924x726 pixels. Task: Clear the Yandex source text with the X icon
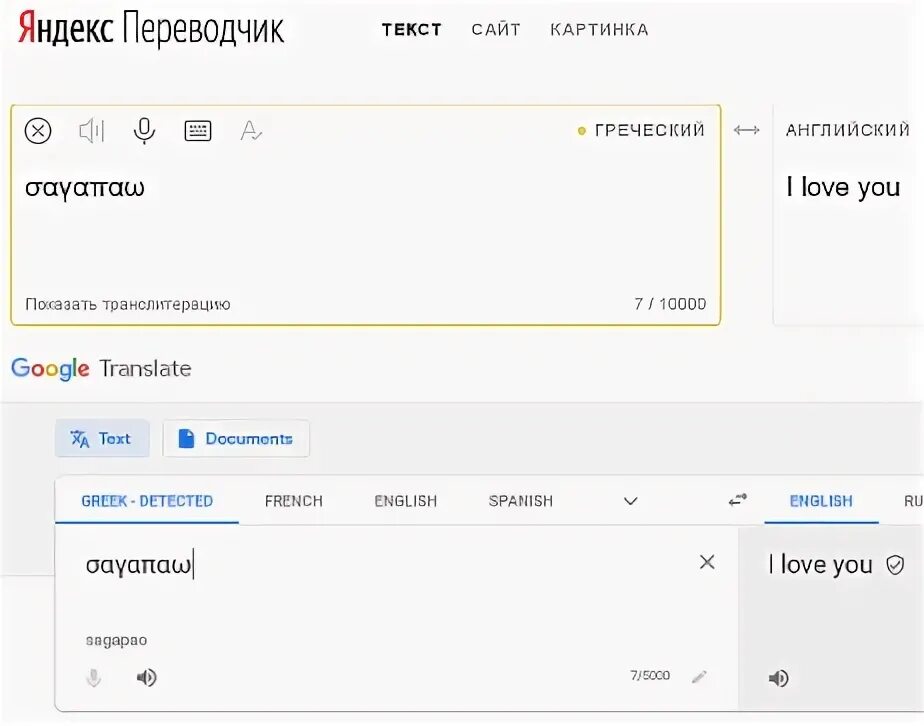tap(38, 130)
